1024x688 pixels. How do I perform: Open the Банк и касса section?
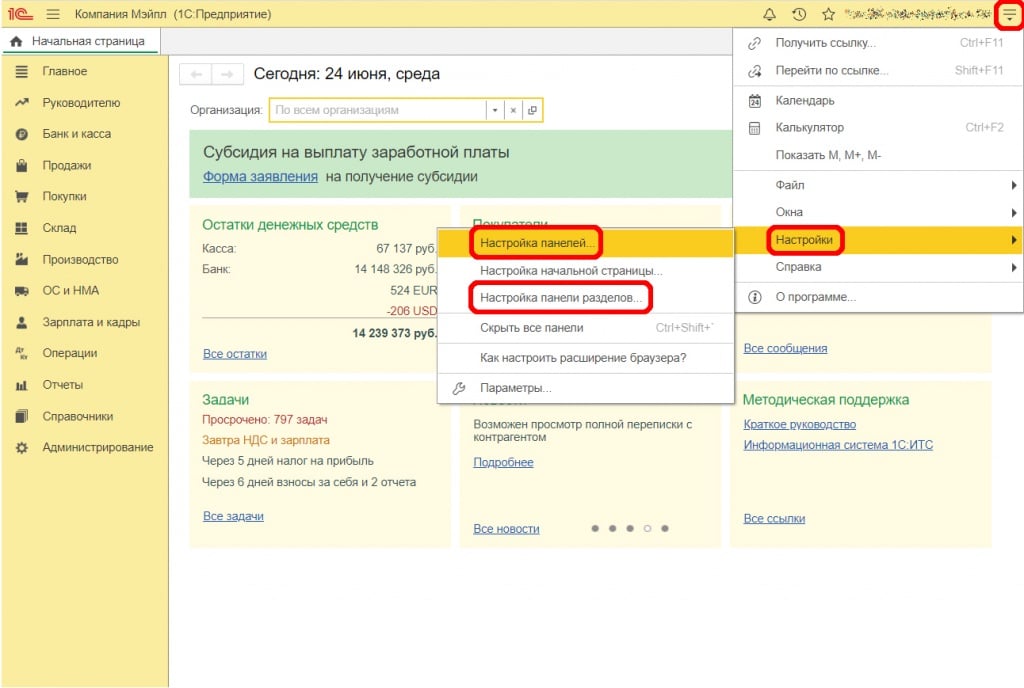[76, 134]
